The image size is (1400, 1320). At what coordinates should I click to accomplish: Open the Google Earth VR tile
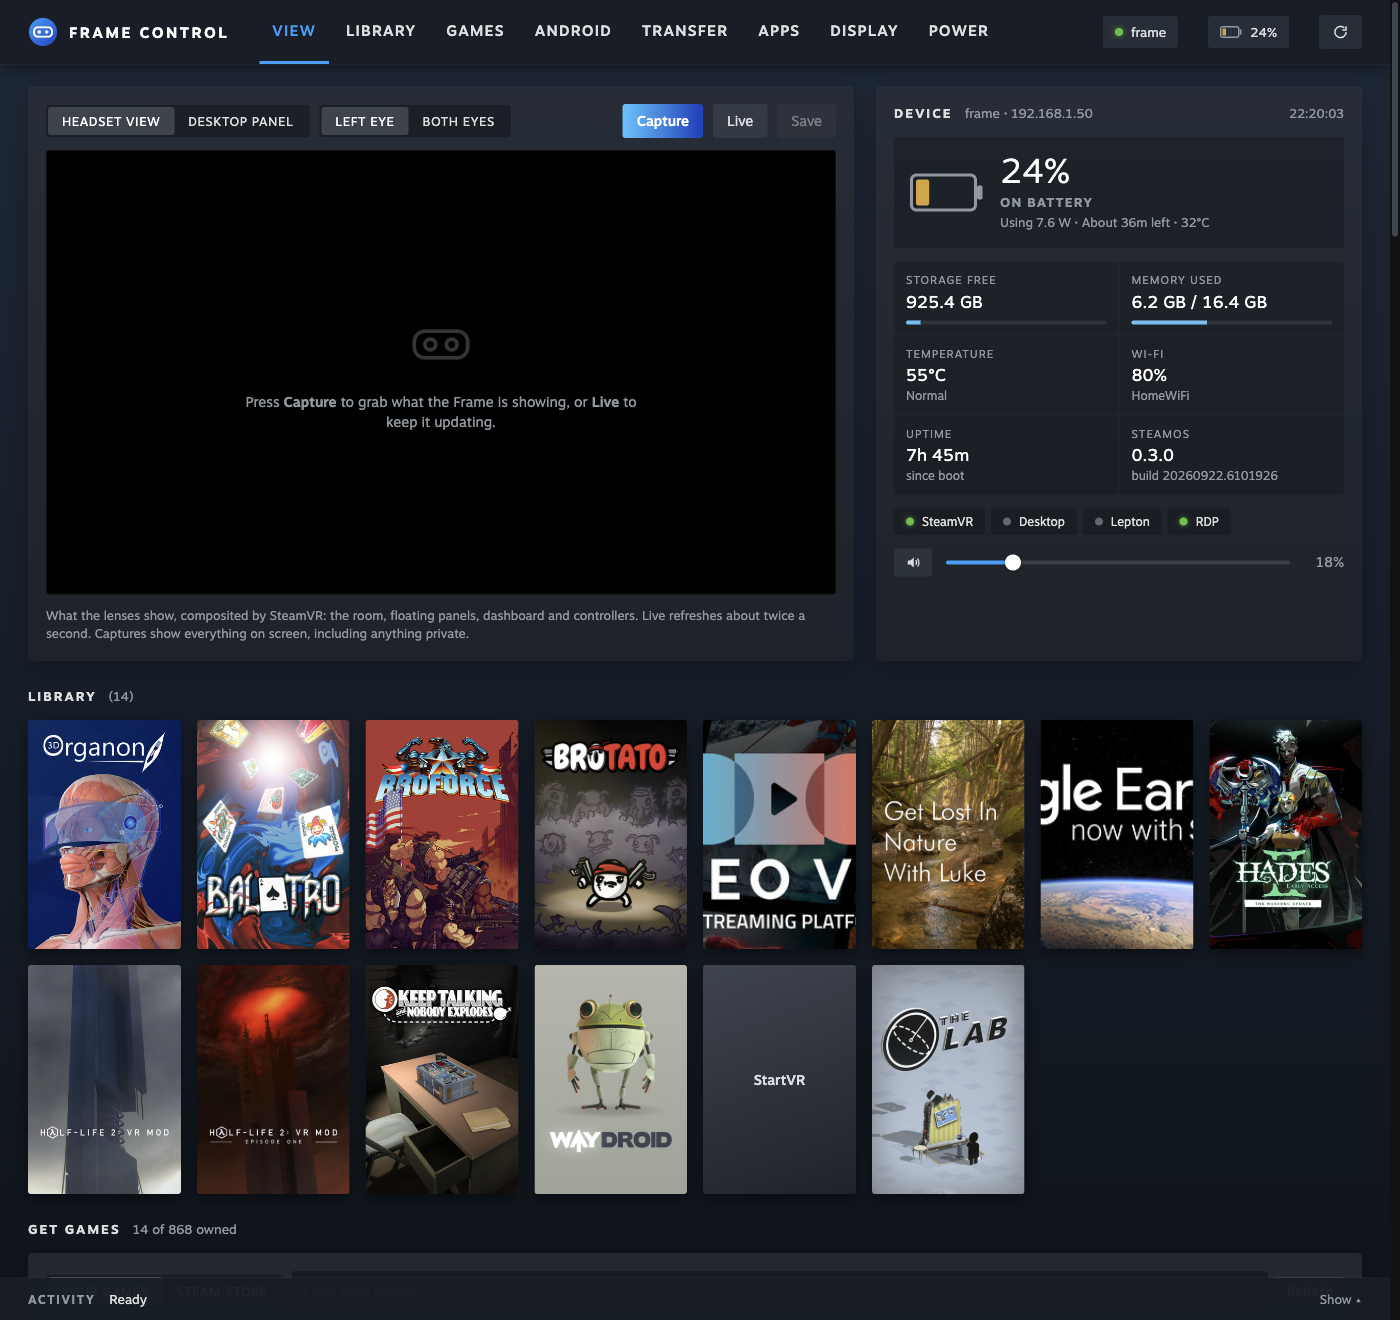tap(1117, 834)
